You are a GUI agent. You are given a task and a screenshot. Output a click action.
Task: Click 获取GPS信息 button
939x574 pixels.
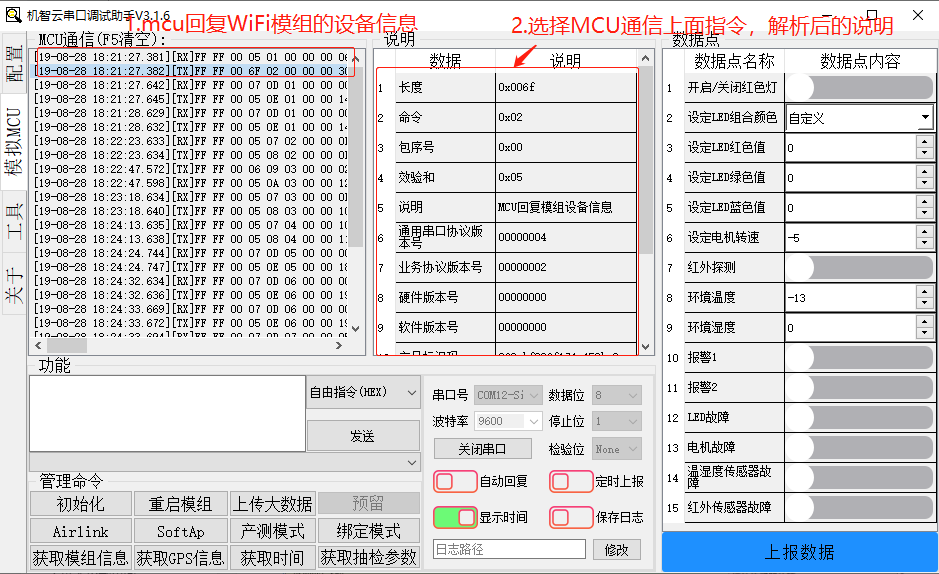181,558
